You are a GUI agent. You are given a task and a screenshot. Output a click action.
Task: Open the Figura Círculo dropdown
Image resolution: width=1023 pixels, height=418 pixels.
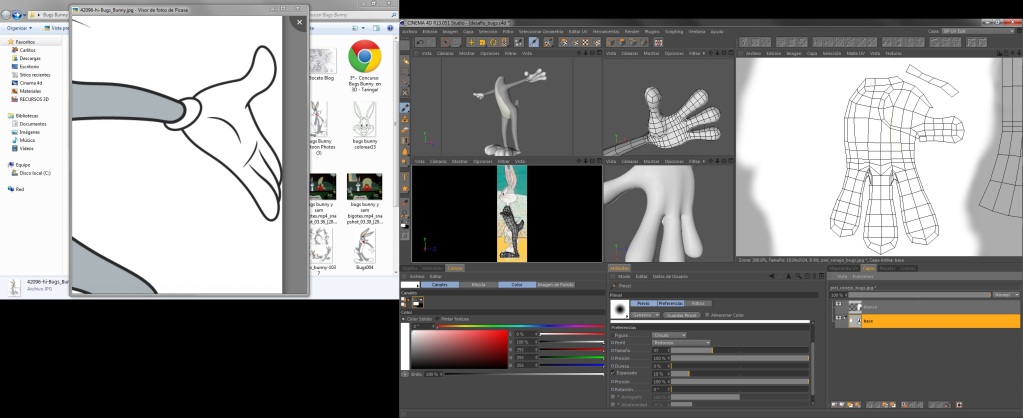669,335
